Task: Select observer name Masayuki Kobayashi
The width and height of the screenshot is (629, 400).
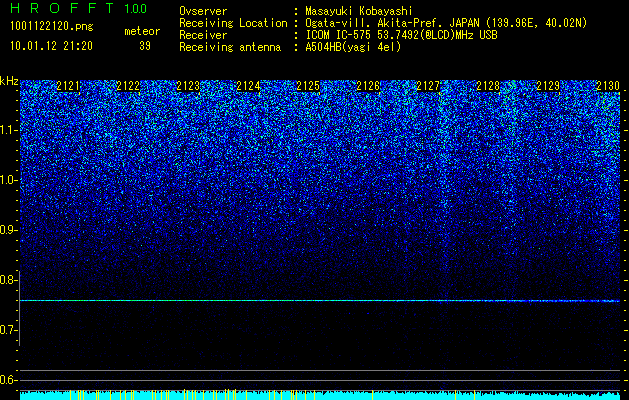Action: coord(359,11)
